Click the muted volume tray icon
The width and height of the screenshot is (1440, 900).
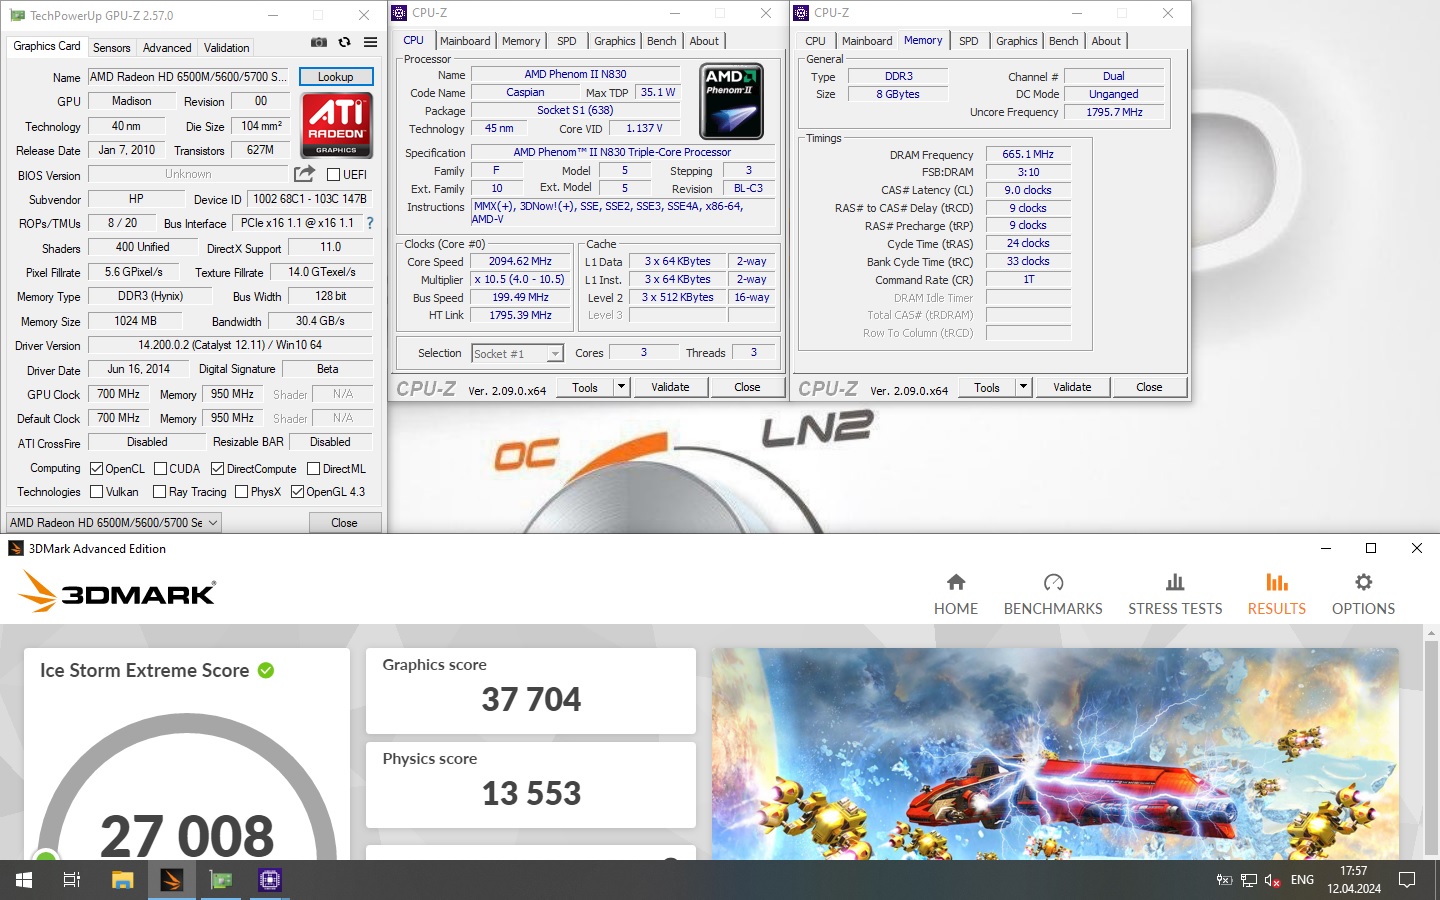click(1273, 880)
